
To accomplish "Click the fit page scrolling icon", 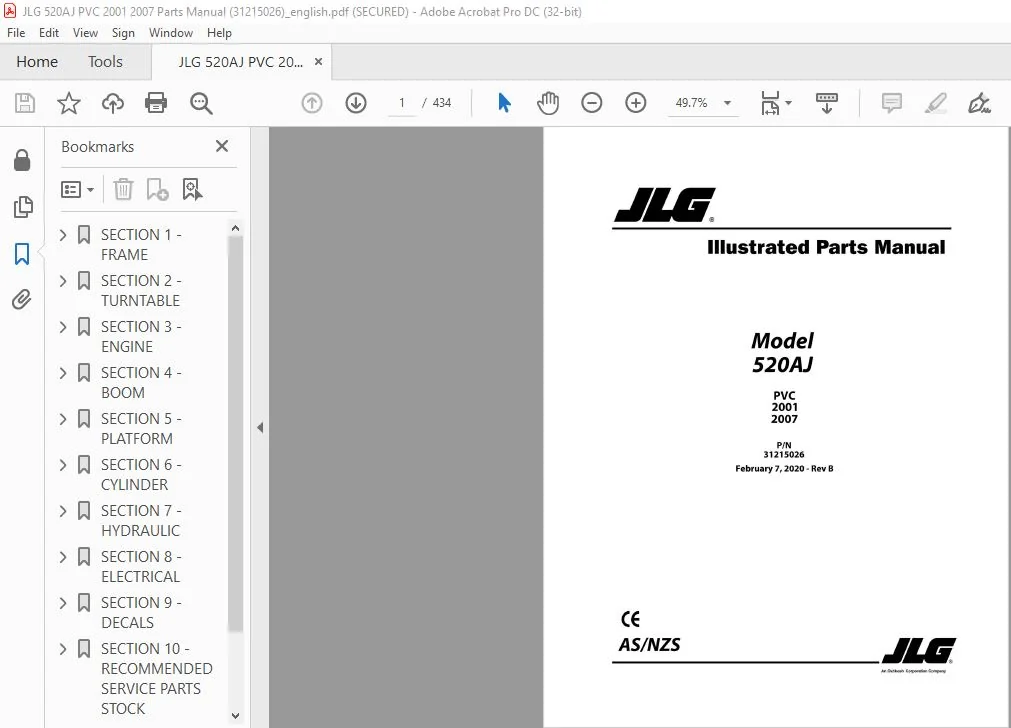I will (771, 103).
